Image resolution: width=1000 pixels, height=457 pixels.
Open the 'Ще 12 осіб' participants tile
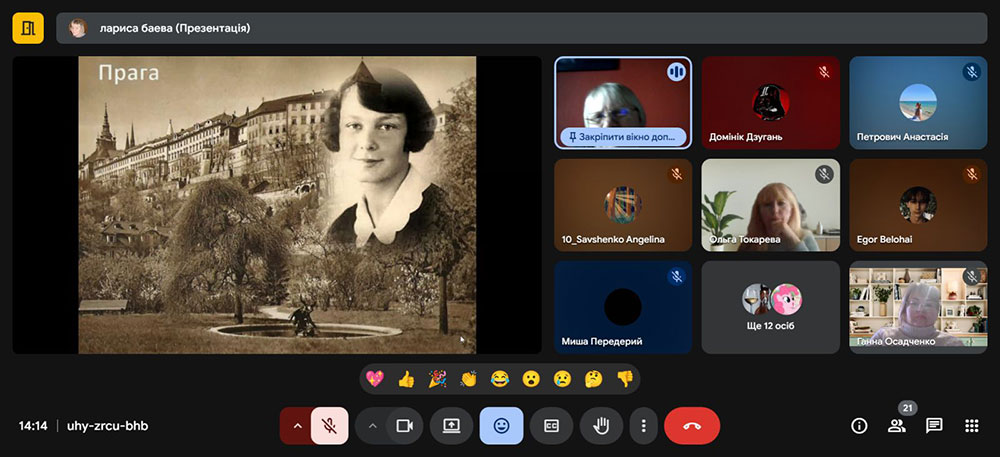point(770,307)
